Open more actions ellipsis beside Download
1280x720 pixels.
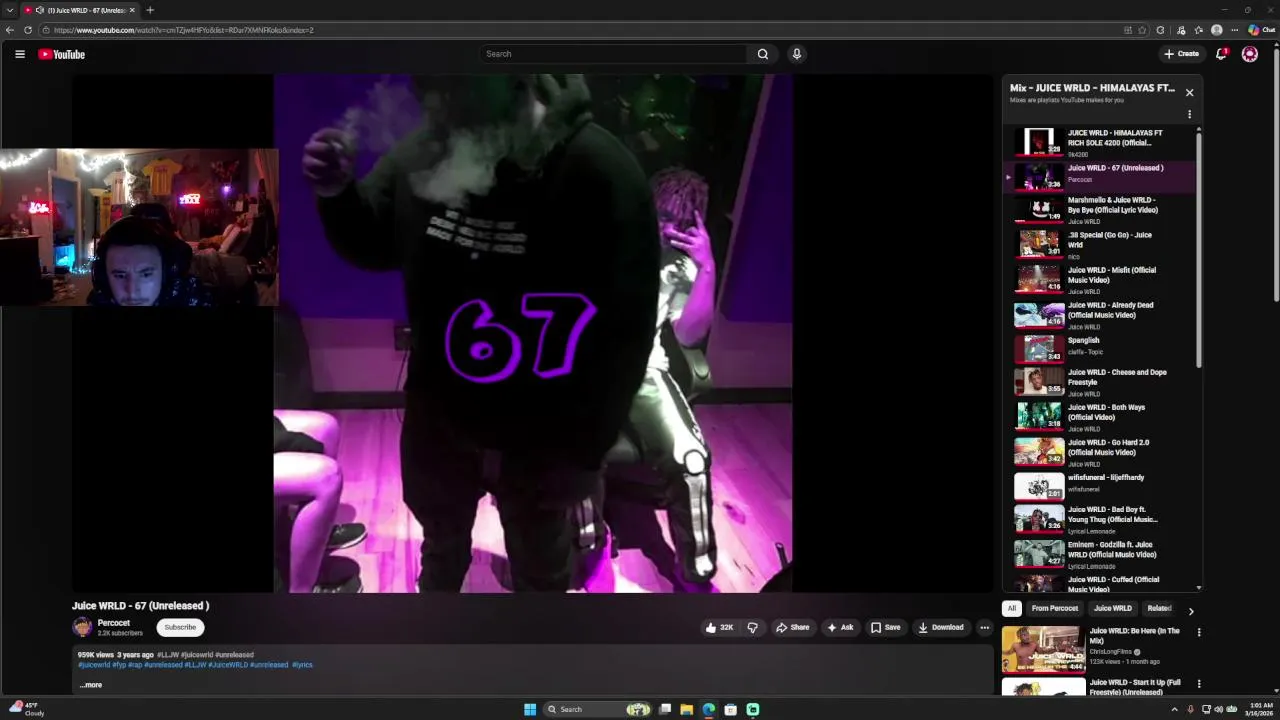pyautogui.click(x=984, y=627)
